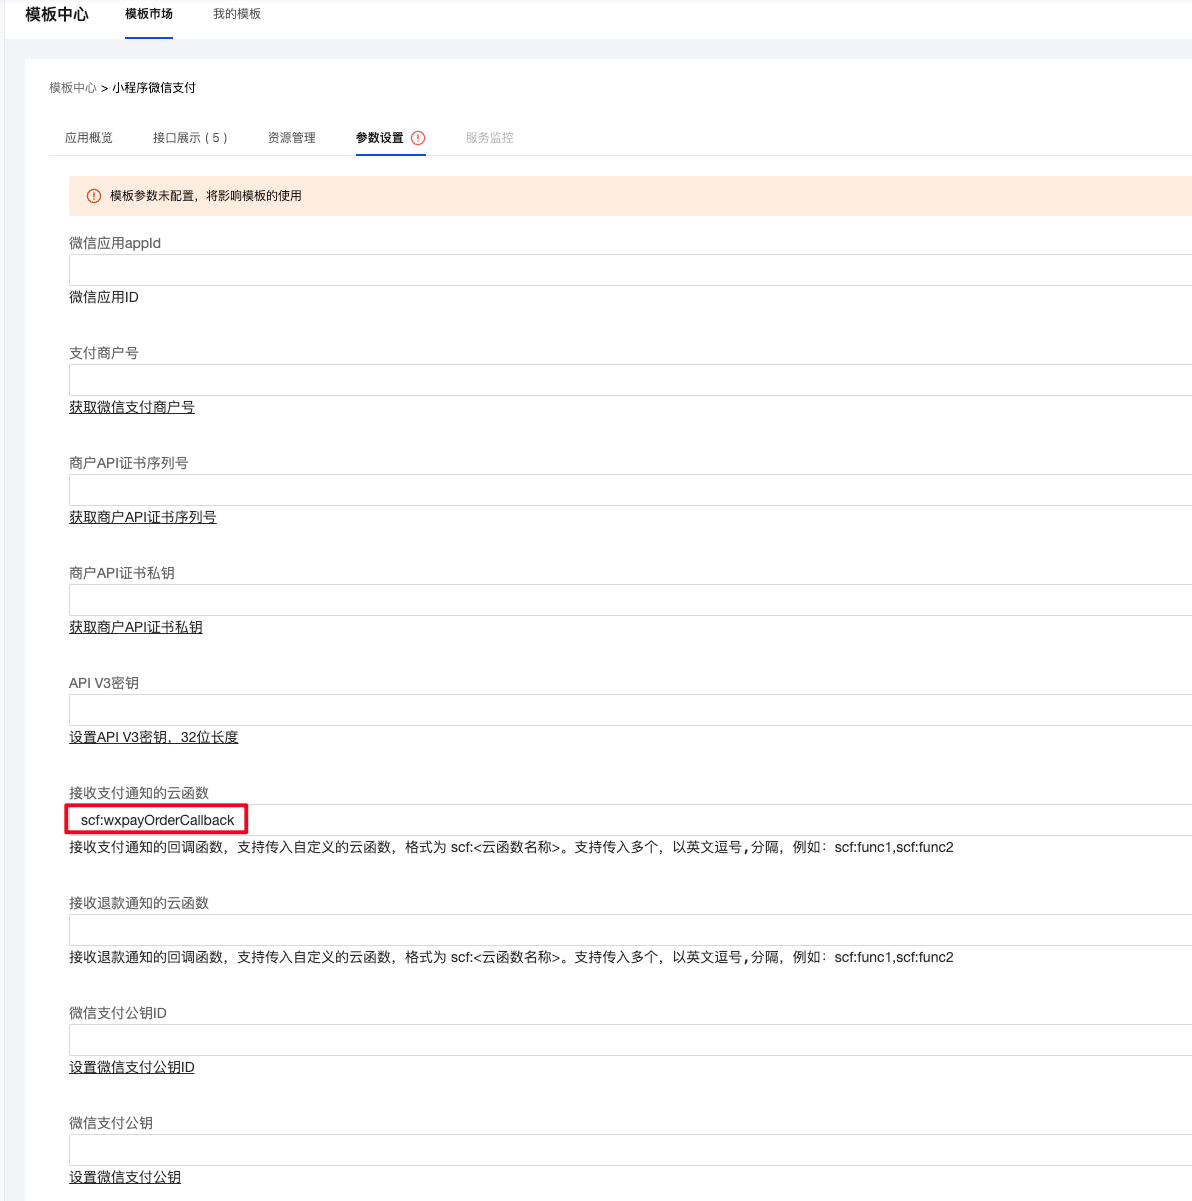
Task: Open the 应用概览 tab
Action: coord(89,138)
